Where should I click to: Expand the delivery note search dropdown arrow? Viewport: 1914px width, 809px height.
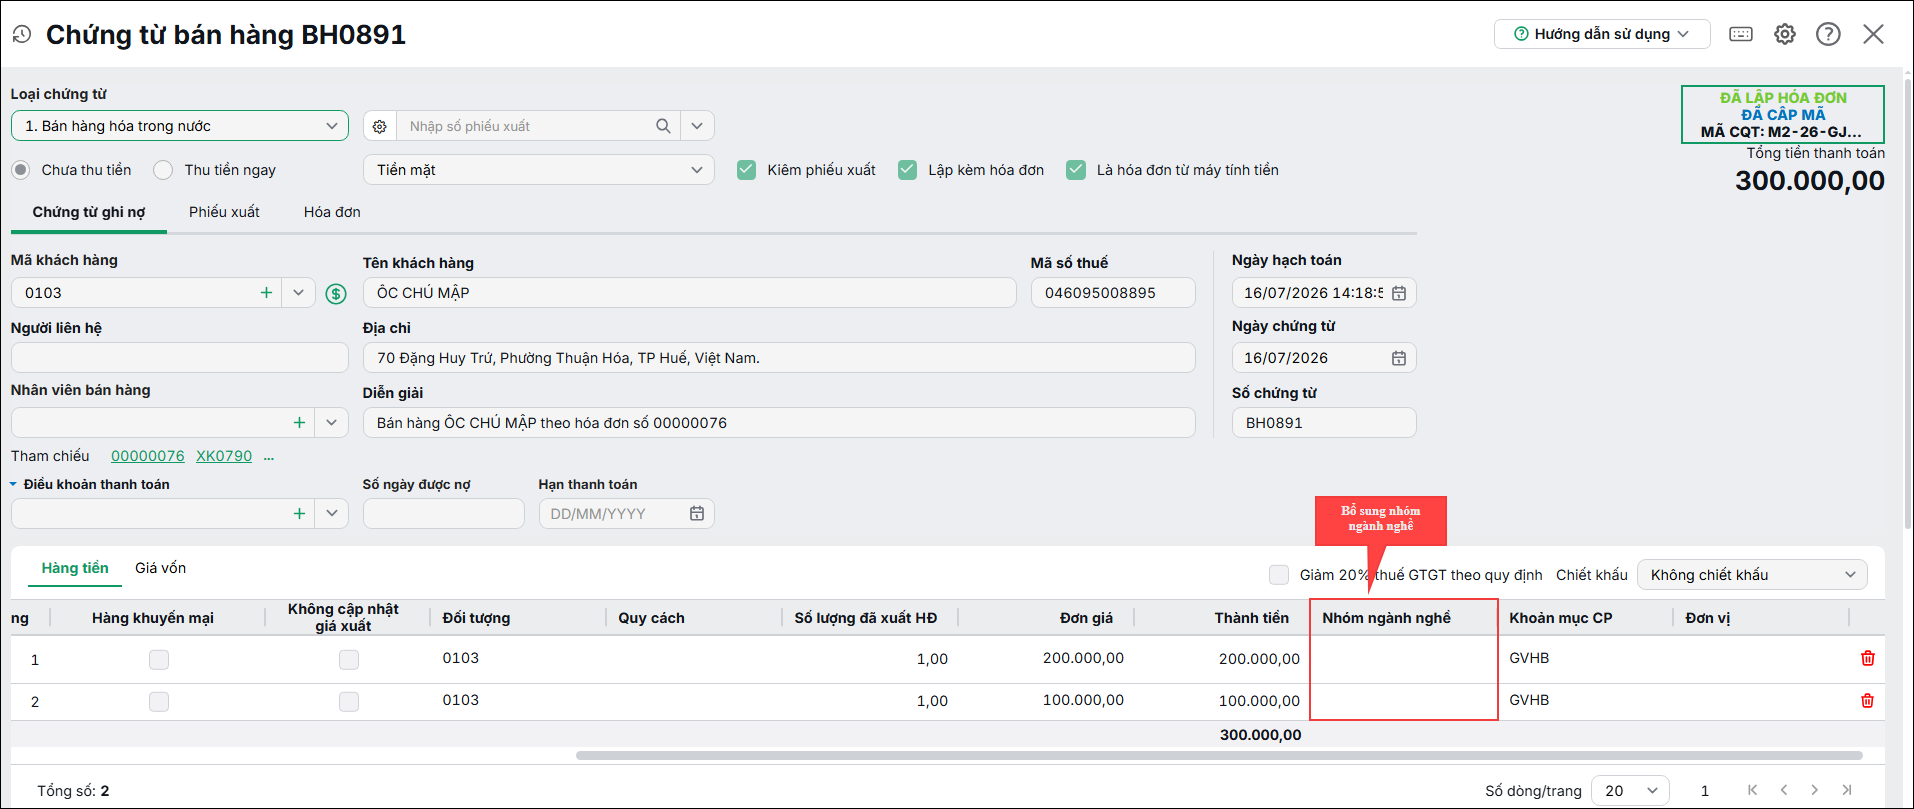(x=697, y=126)
